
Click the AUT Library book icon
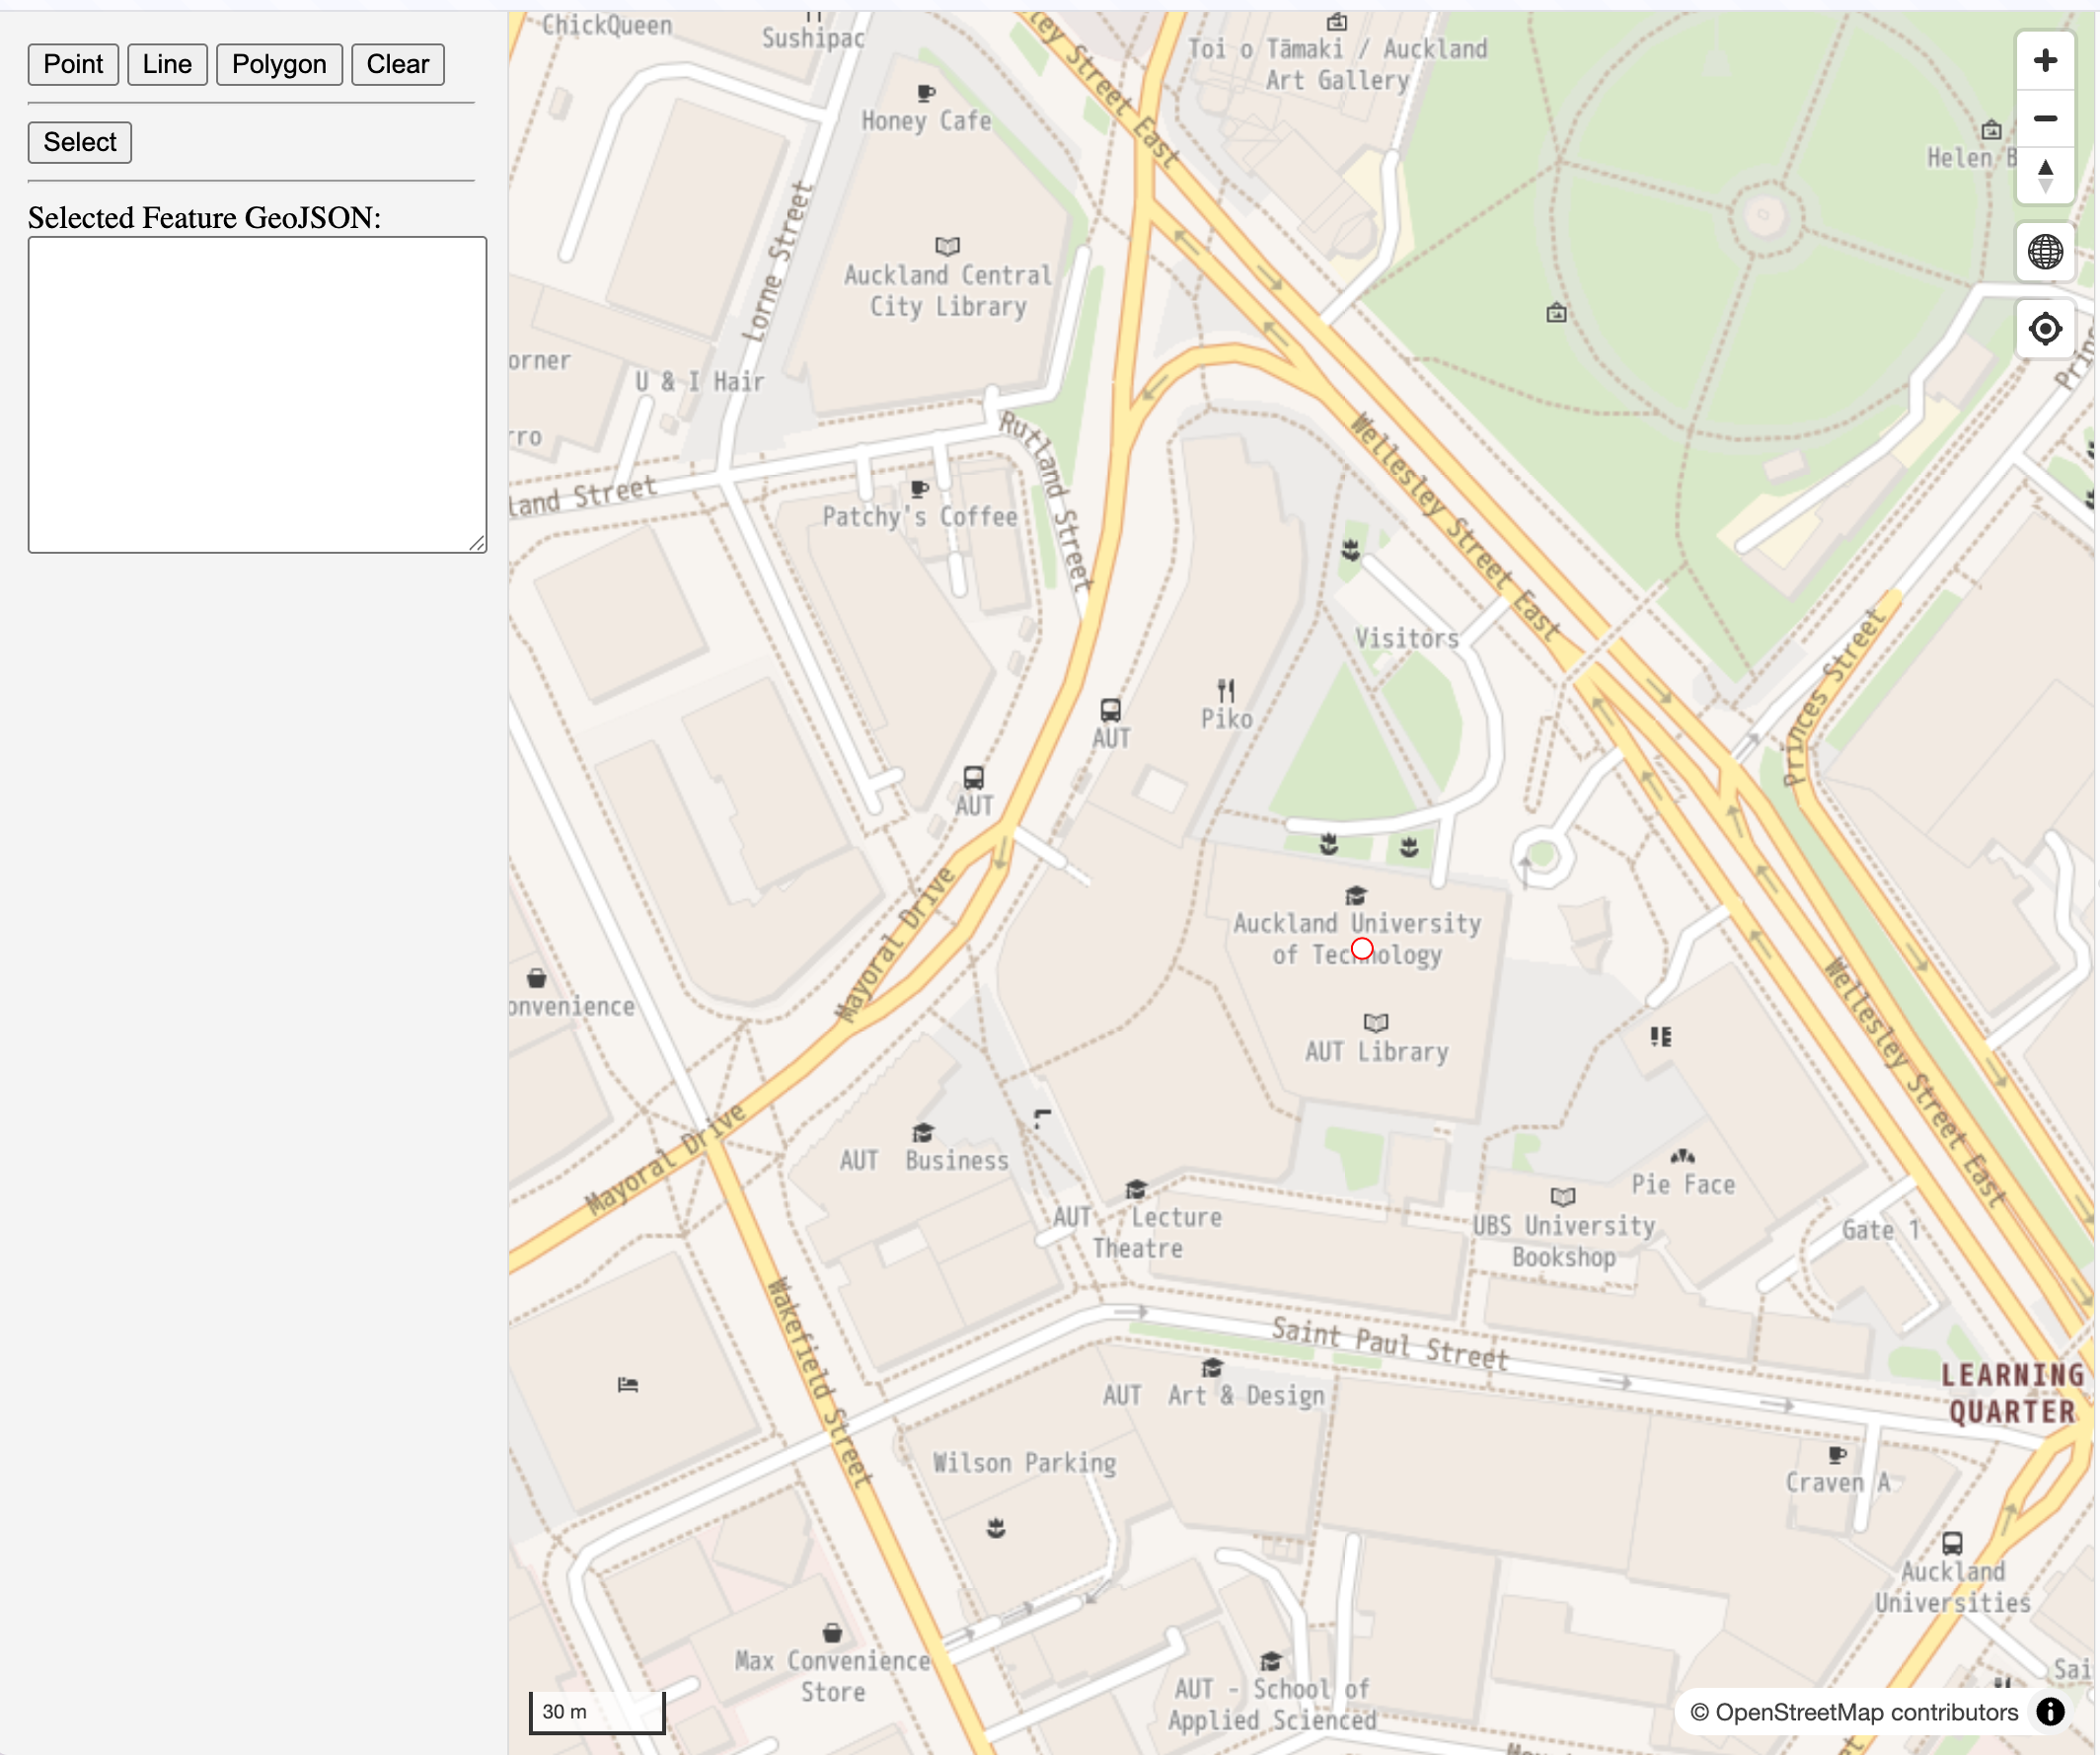tap(1375, 1022)
